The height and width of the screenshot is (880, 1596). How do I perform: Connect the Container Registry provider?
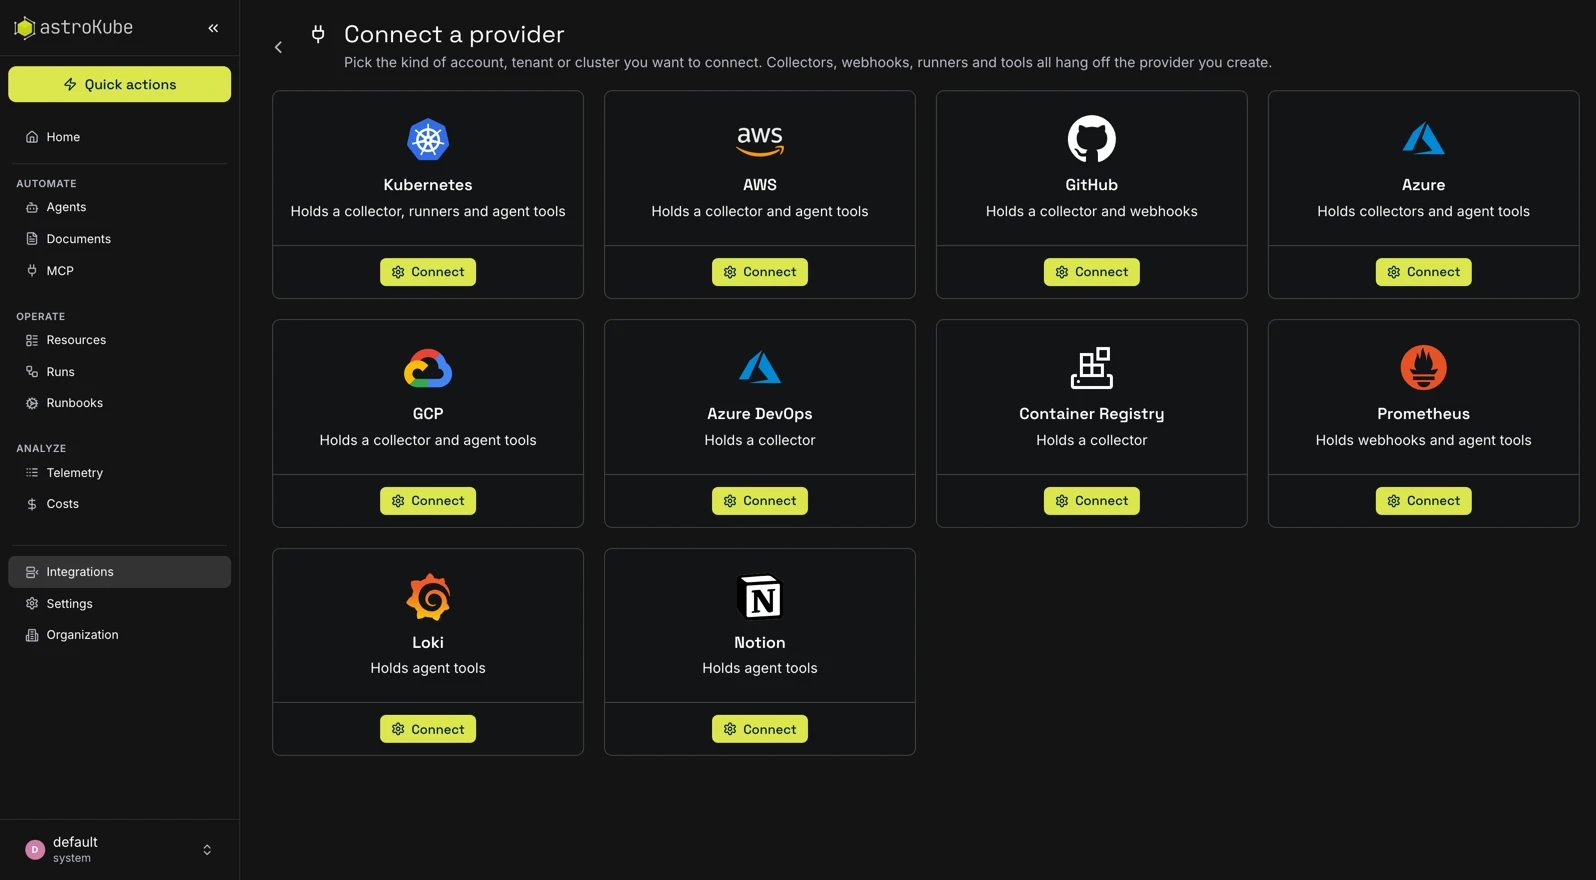click(1091, 501)
